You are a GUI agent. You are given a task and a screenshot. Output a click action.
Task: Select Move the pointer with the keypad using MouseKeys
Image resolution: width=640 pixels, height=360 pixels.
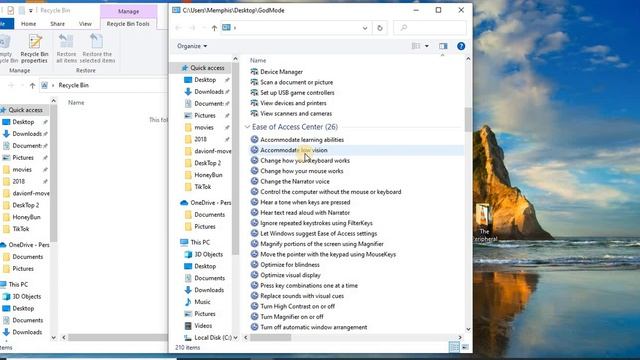coord(328,254)
